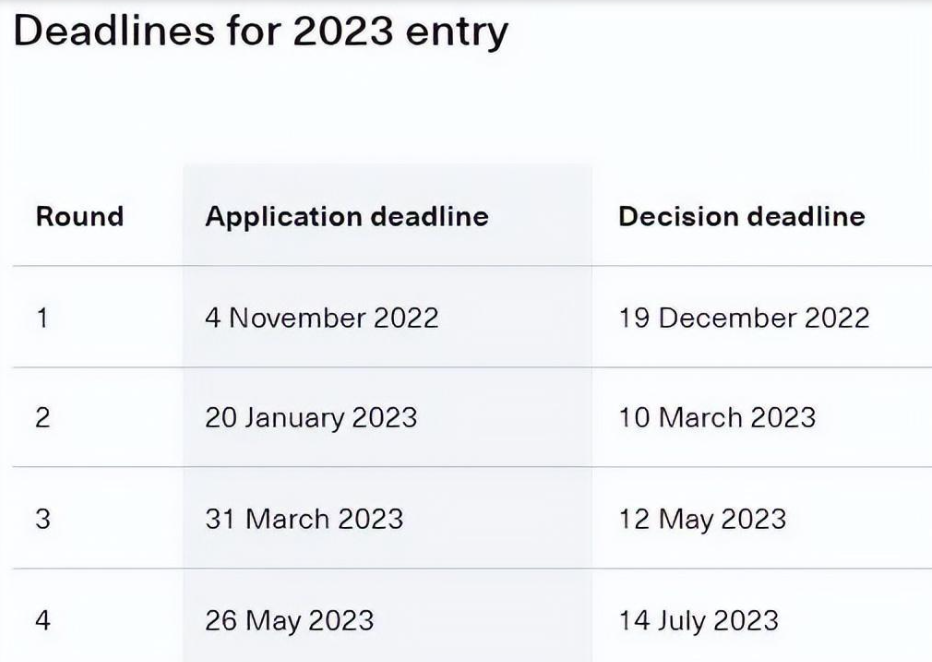Click the 'Deadlines for 2023 entry' heading
Image resolution: width=932 pixels, height=662 pixels.
point(260,30)
